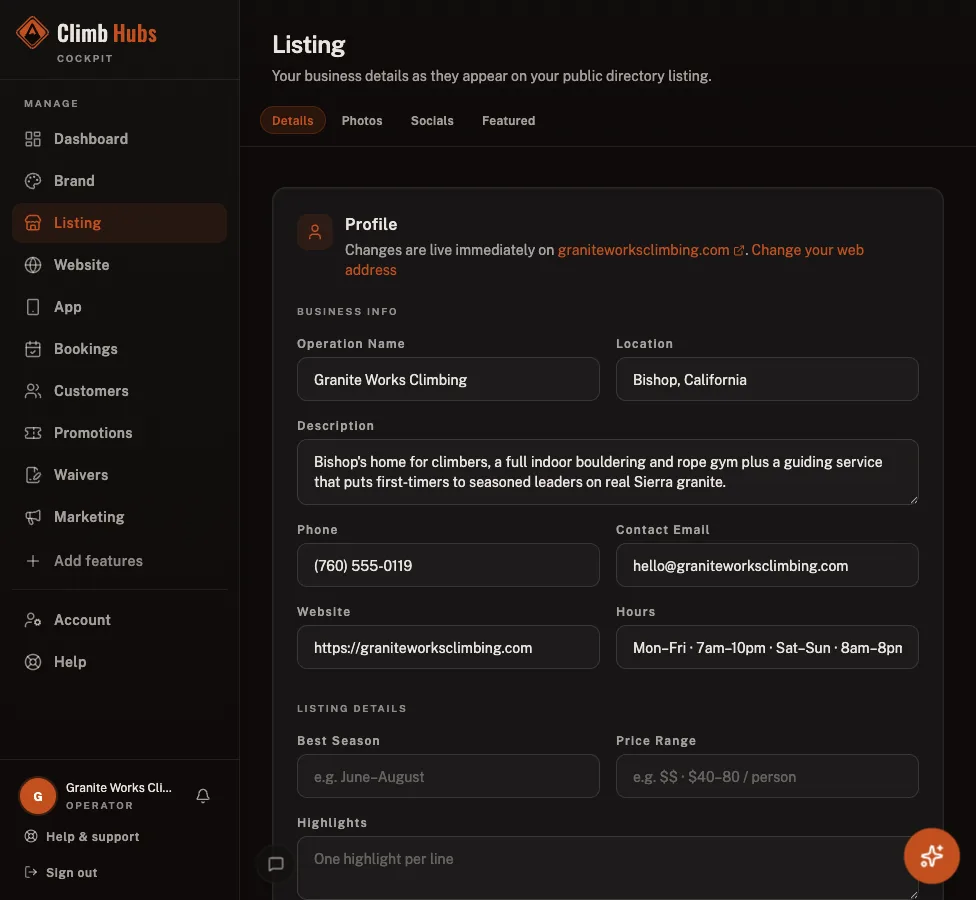Switch to the Photos tab
Image resolution: width=976 pixels, height=900 pixels.
[362, 120]
